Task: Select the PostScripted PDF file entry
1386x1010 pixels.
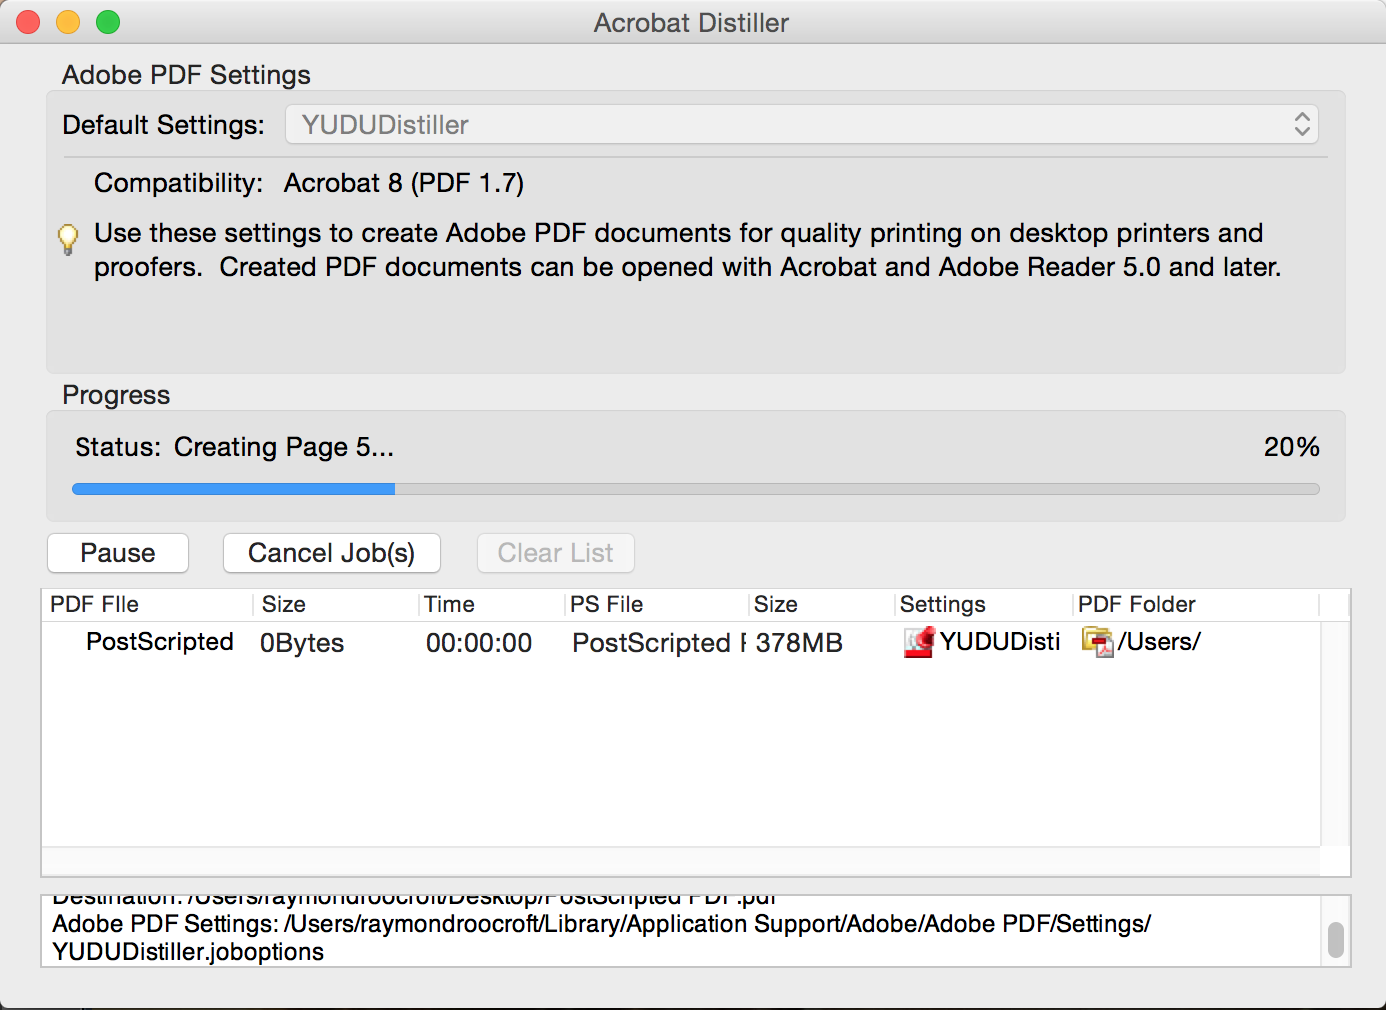Action: [160, 642]
